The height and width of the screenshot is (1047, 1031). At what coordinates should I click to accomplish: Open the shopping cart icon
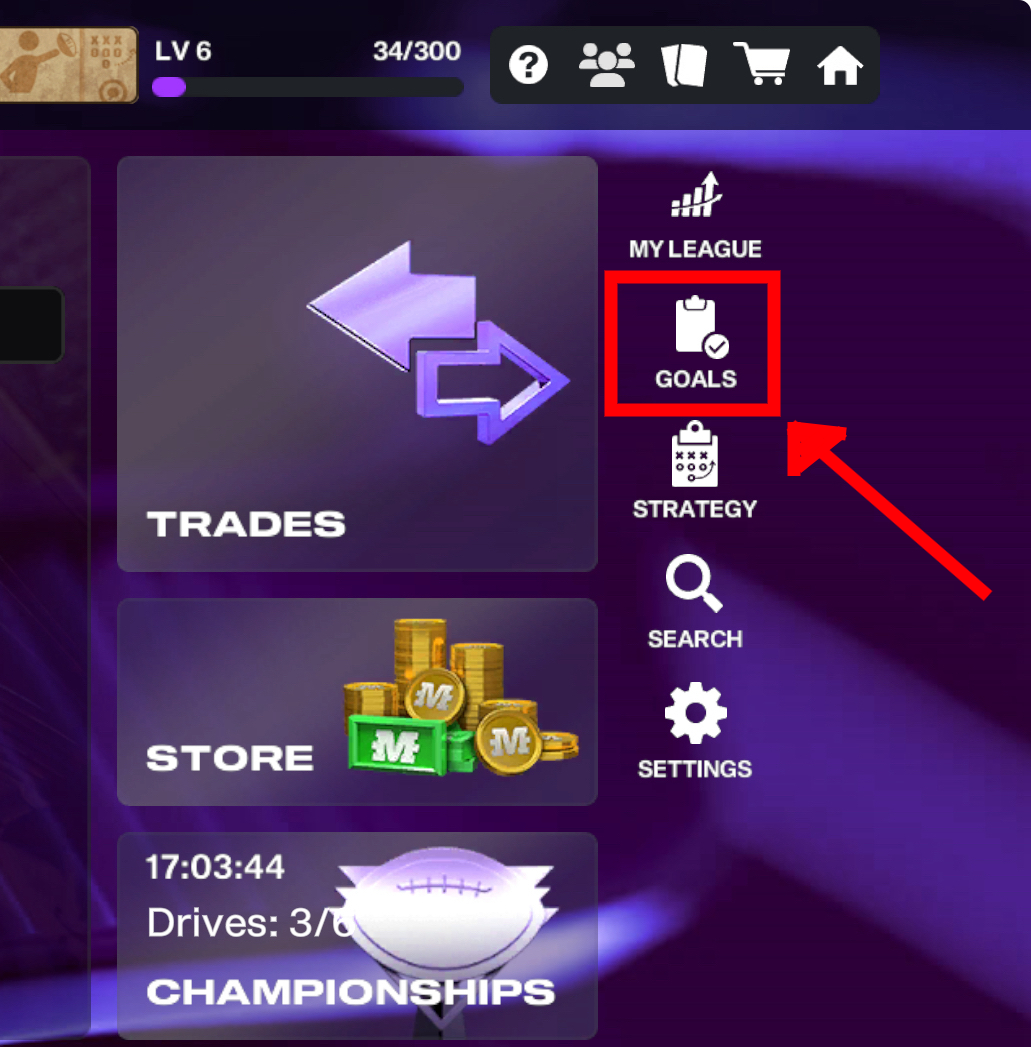coord(762,63)
